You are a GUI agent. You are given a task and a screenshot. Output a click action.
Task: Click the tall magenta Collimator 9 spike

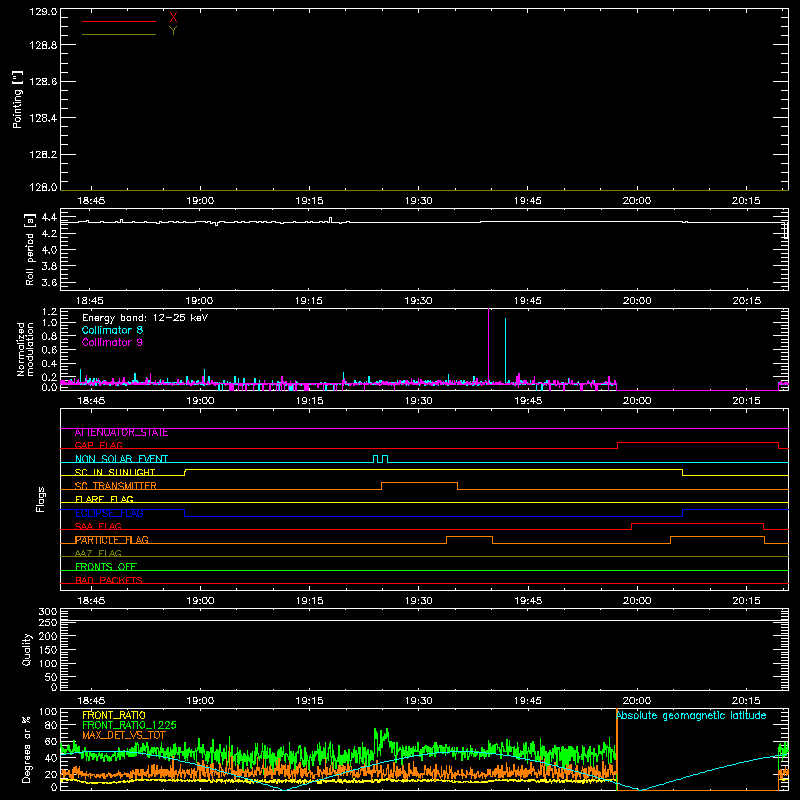click(489, 344)
